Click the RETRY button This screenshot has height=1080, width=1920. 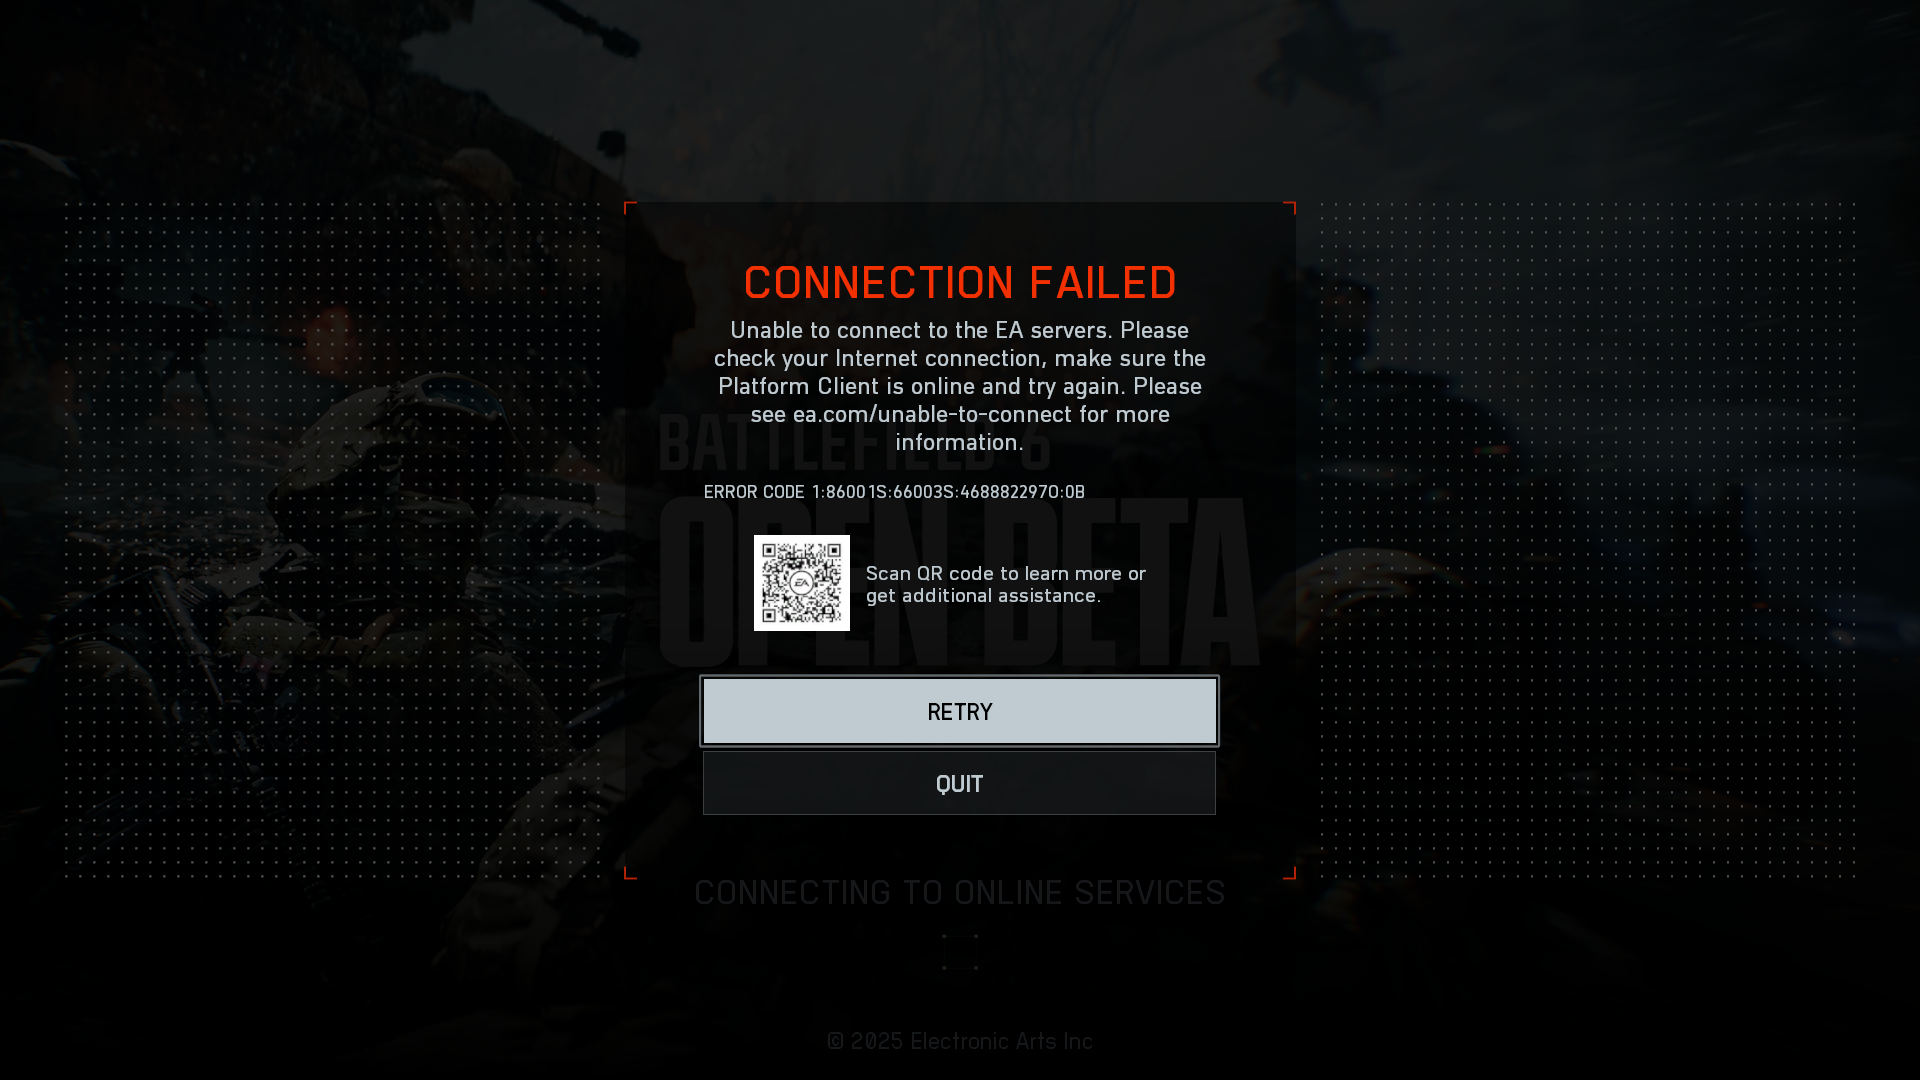pos(959,711)
